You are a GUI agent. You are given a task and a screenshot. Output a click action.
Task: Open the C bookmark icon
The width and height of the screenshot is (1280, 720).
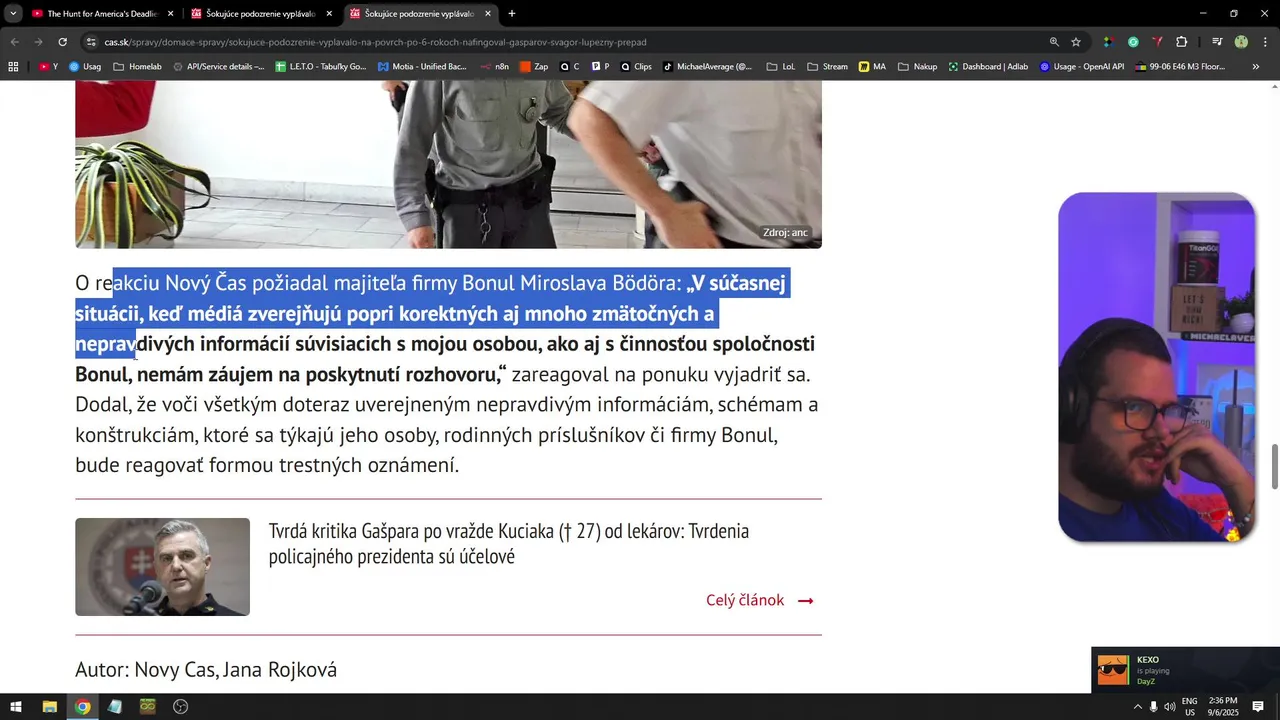pos(569,67)
